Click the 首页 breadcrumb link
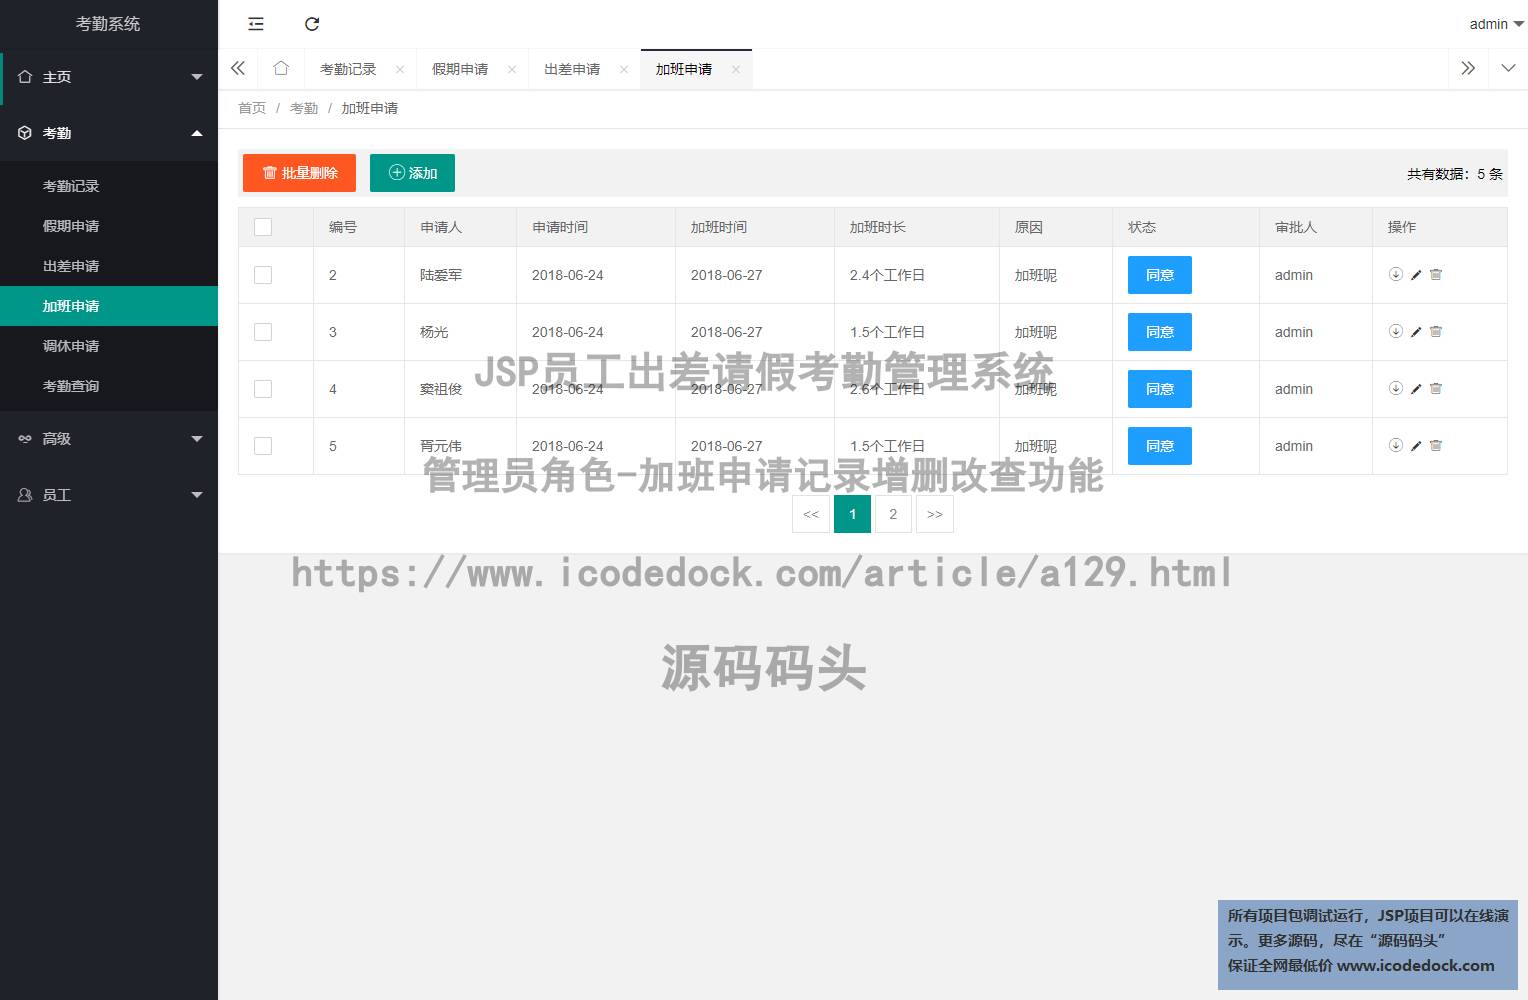The image size is (1528, 1000). (252, 108)
